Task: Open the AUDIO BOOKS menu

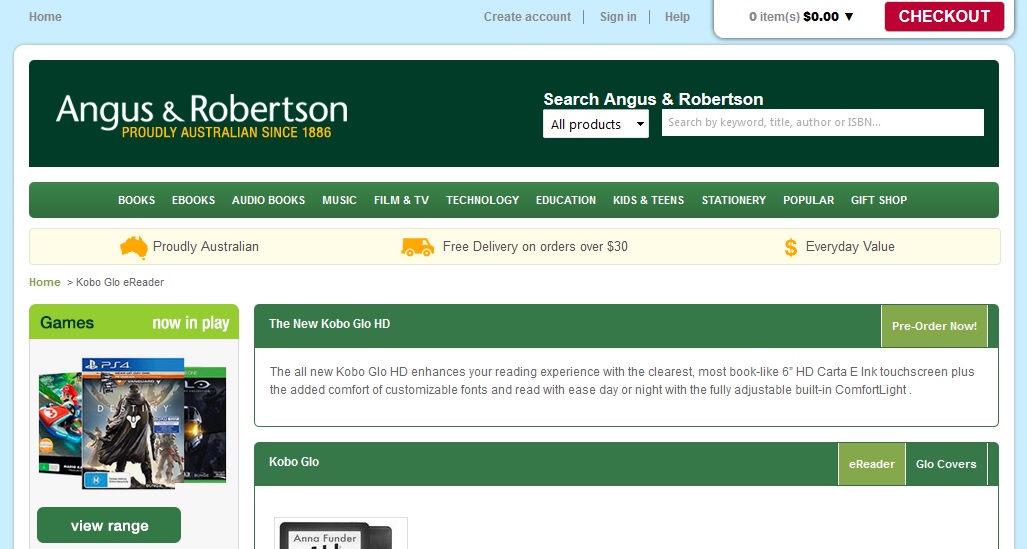Action: (x=269, y=200)
